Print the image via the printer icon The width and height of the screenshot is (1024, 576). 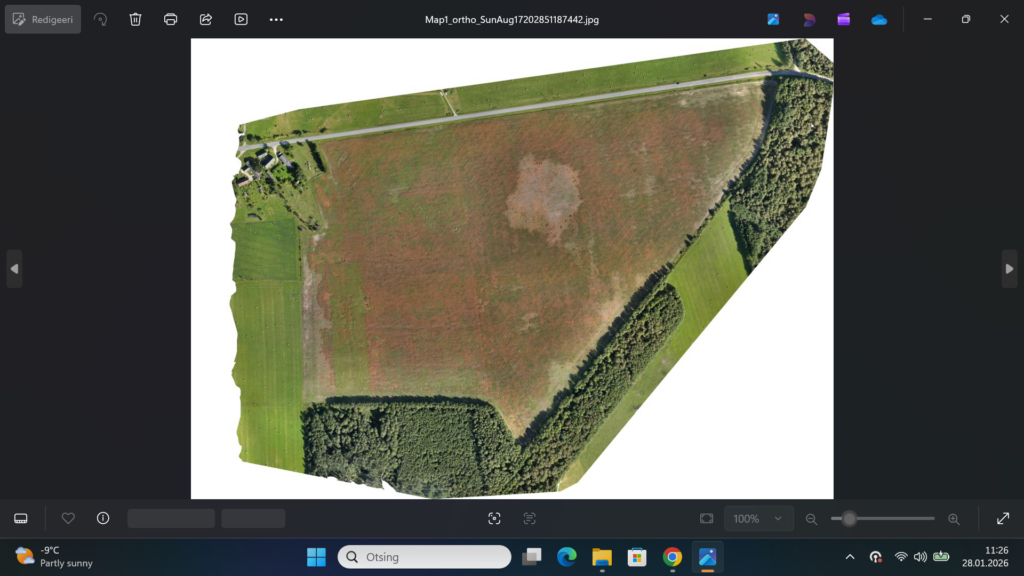coord(171,19)
